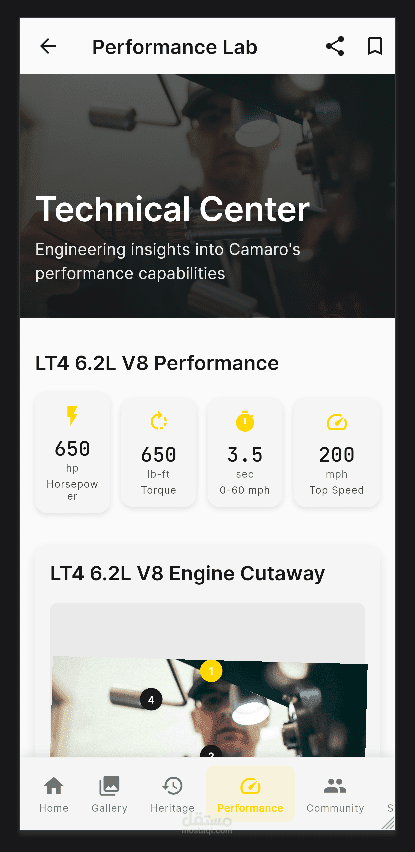Click the rotating torque icon
Image resolution: width=415 pixels, height=852 pixels.
pos(158,421)
